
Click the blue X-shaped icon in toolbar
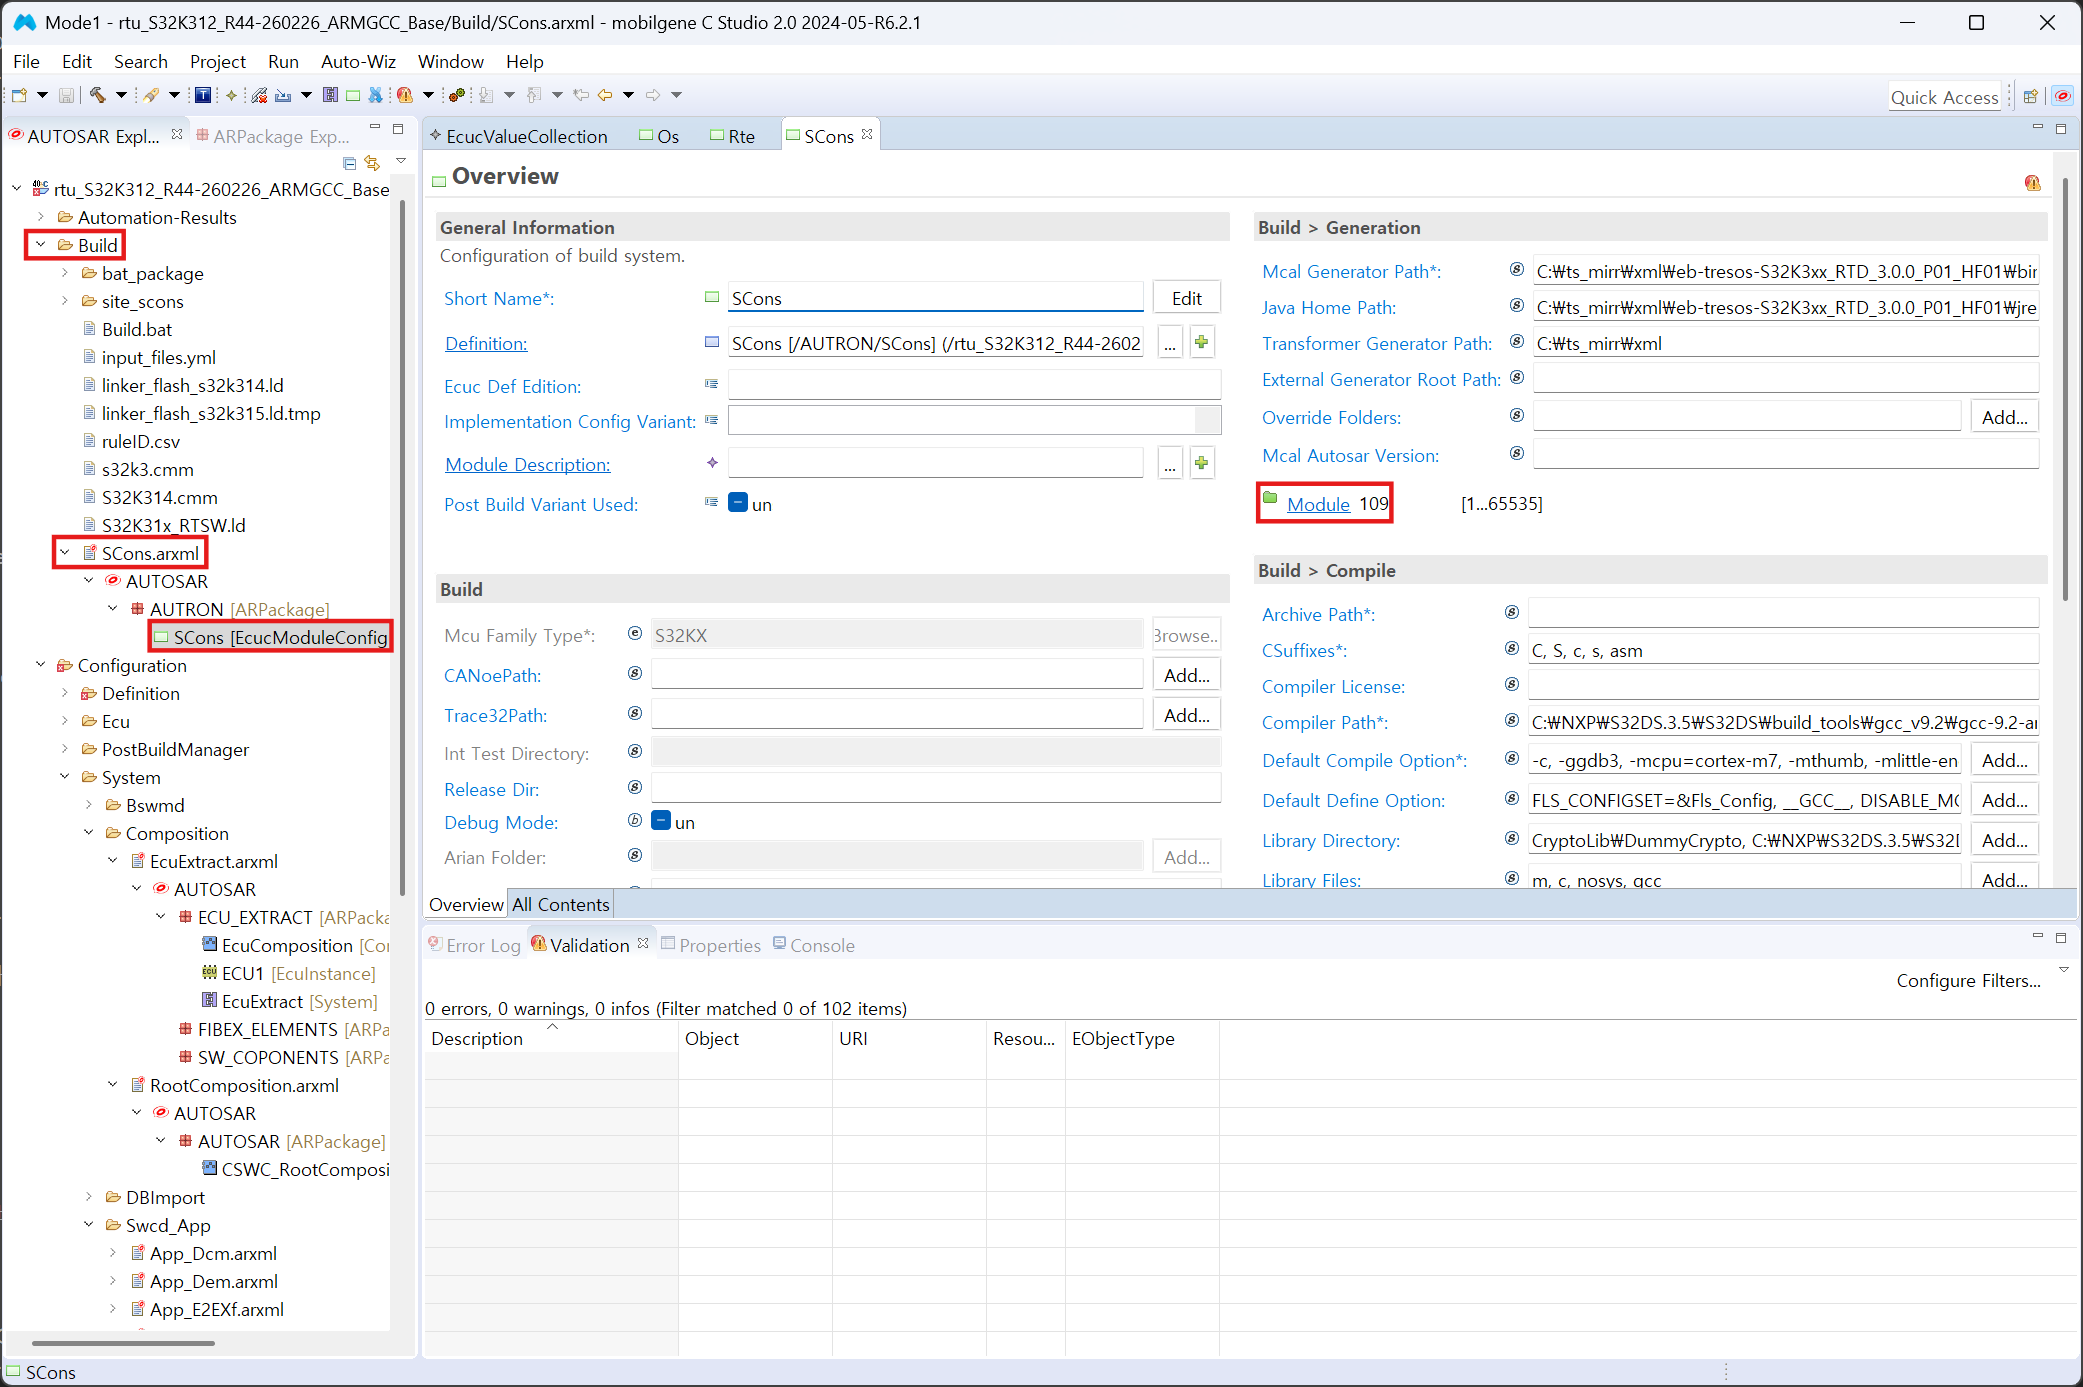pyautogui.click(x=375, y=95)
